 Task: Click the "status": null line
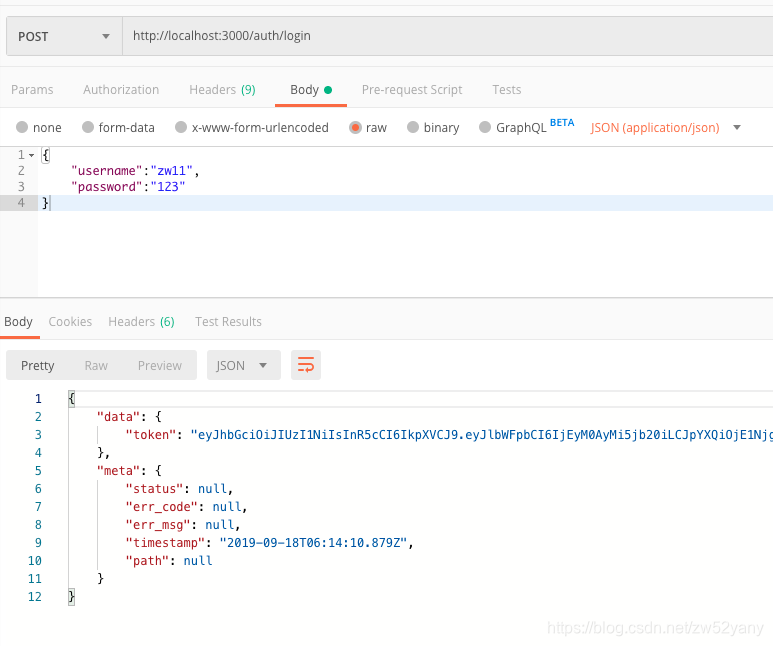coord(179,489)
